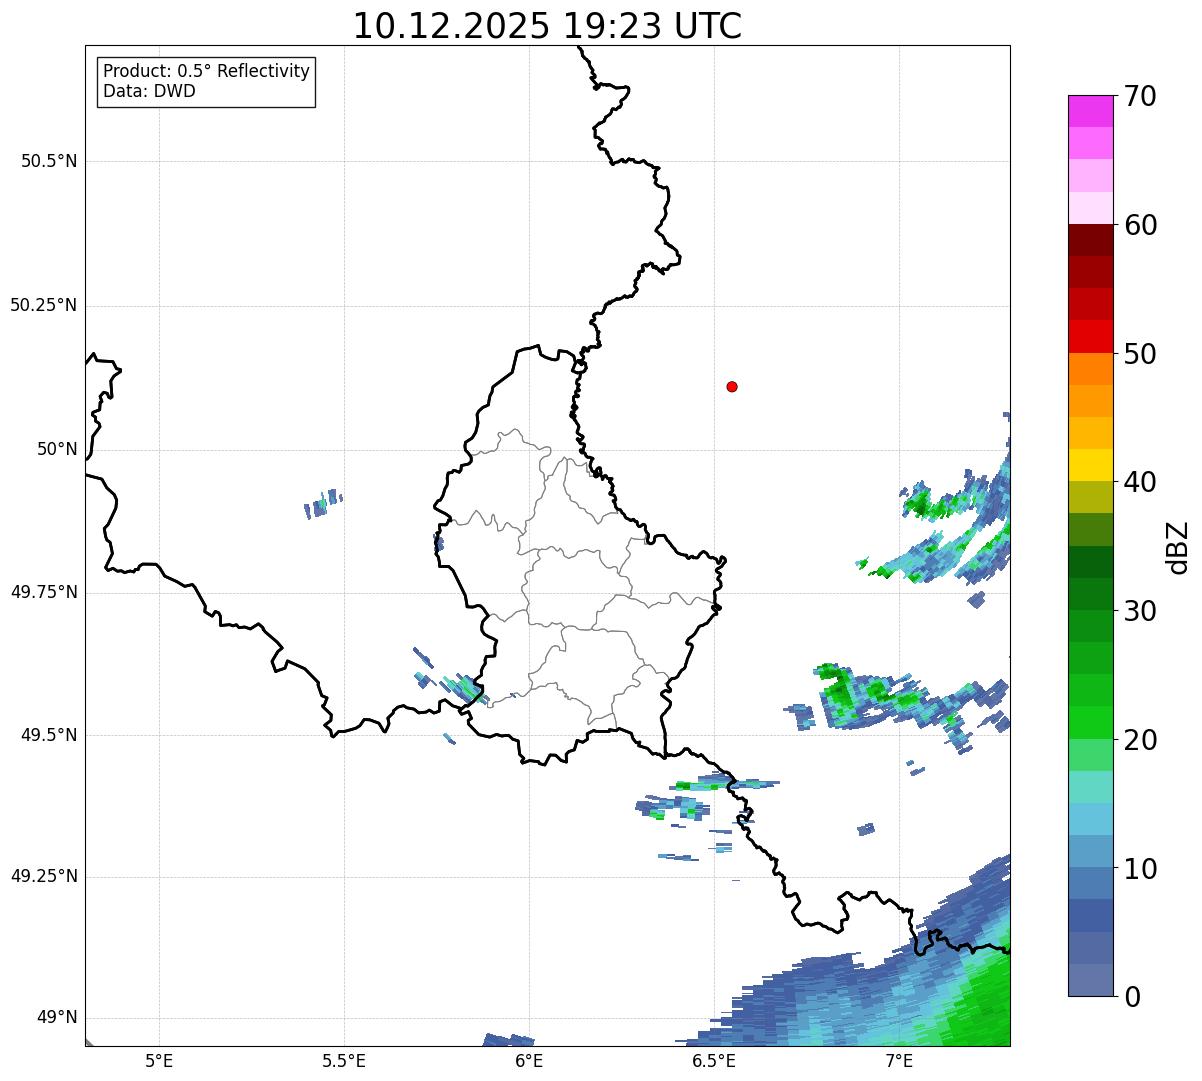Click the 50.25°N latitude label
The image size is (1202, 1081).
coord(44,305)
